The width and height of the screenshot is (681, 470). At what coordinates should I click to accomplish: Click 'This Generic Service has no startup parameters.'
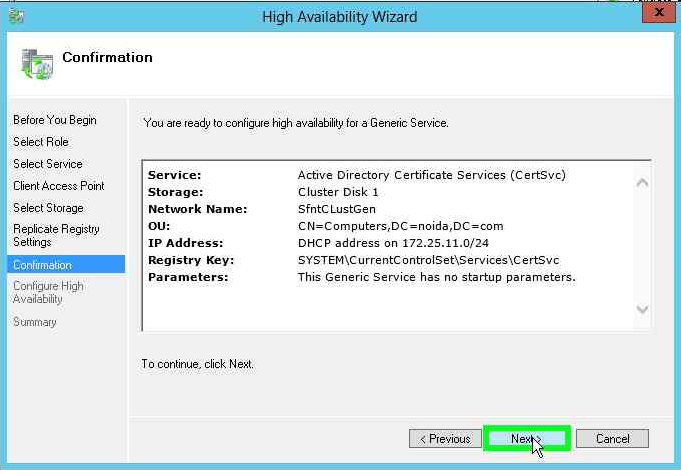click(436, 277)
